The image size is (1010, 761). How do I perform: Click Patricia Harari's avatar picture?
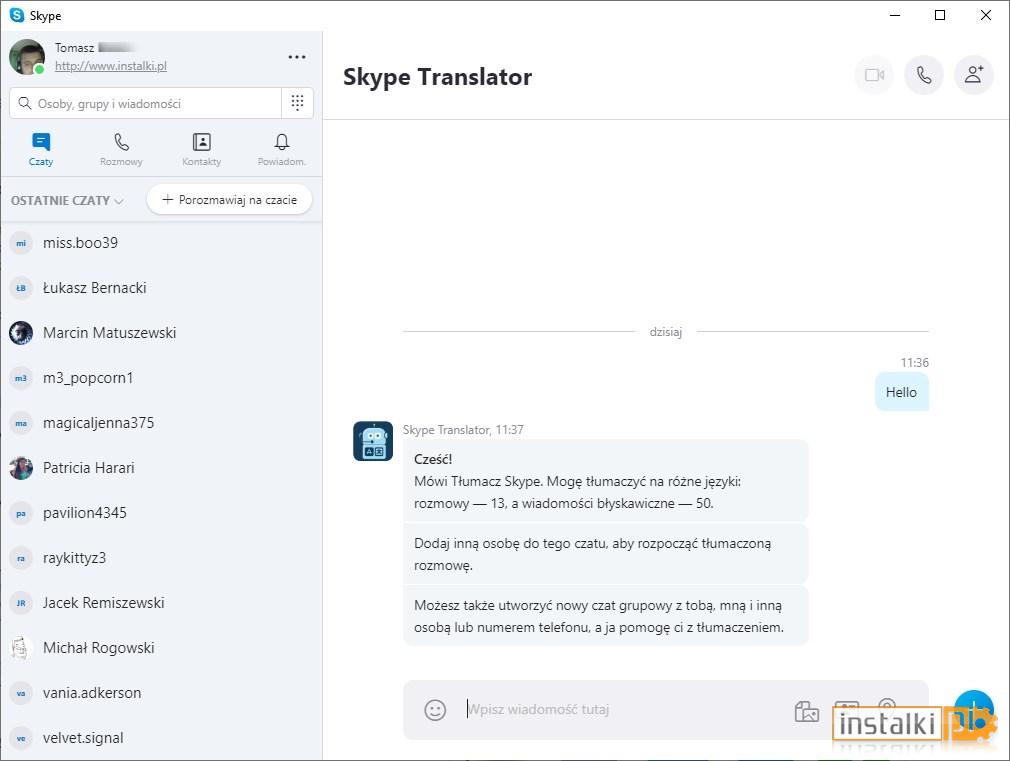pos(21,468)
